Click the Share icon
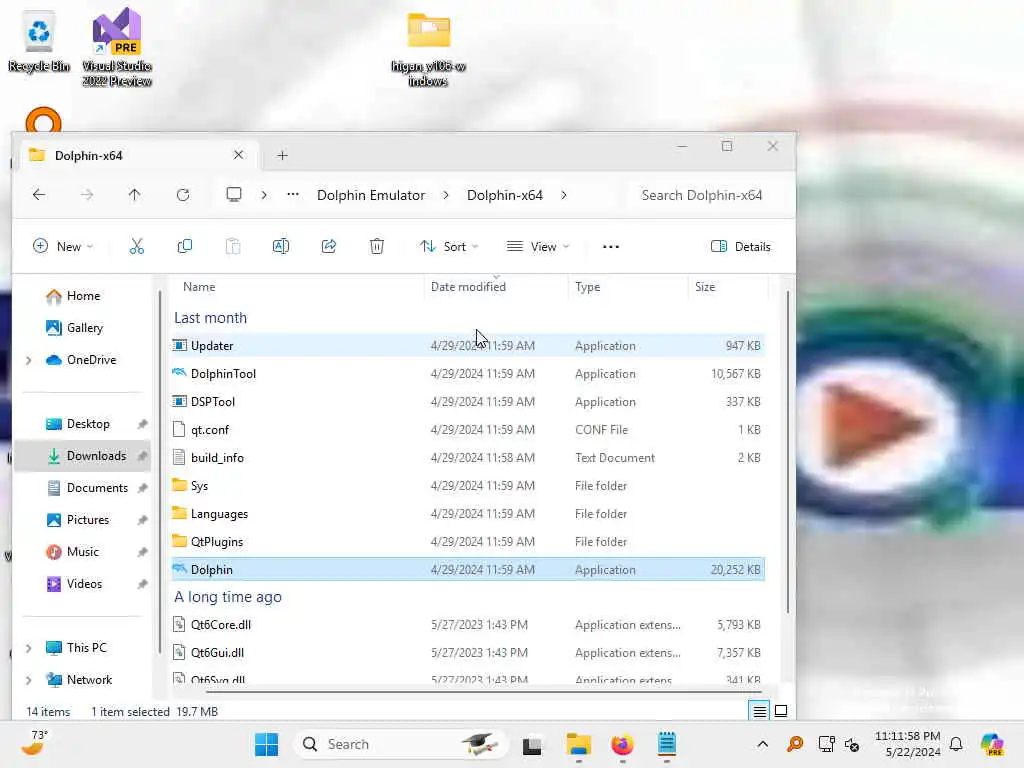The height and width of the screenshot is (768, 1024). click(328, 246)
